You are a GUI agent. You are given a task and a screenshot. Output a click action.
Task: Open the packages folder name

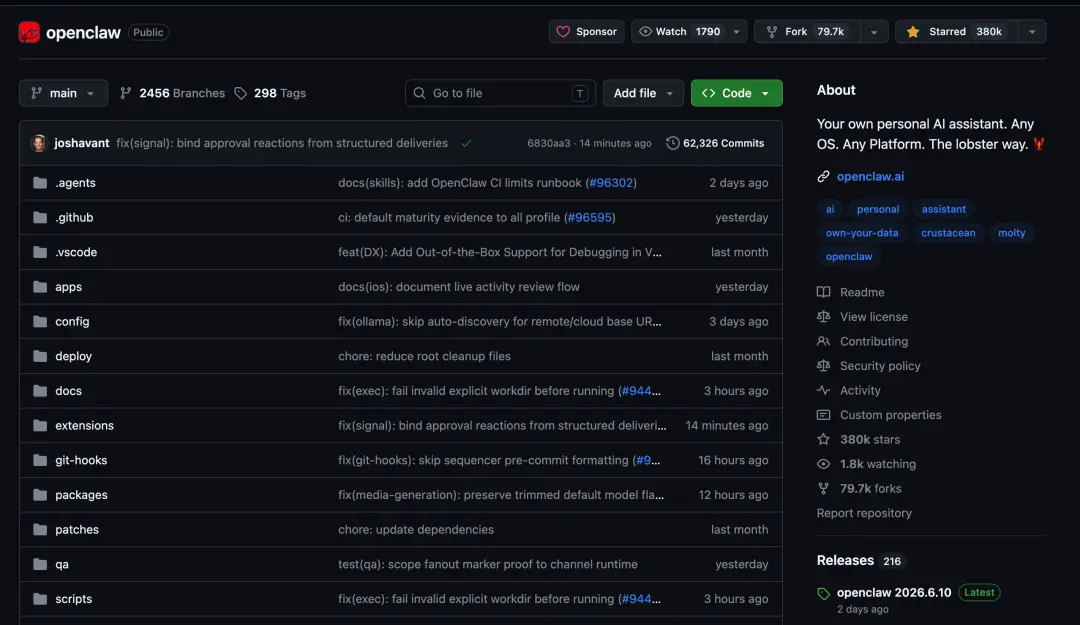81,495
